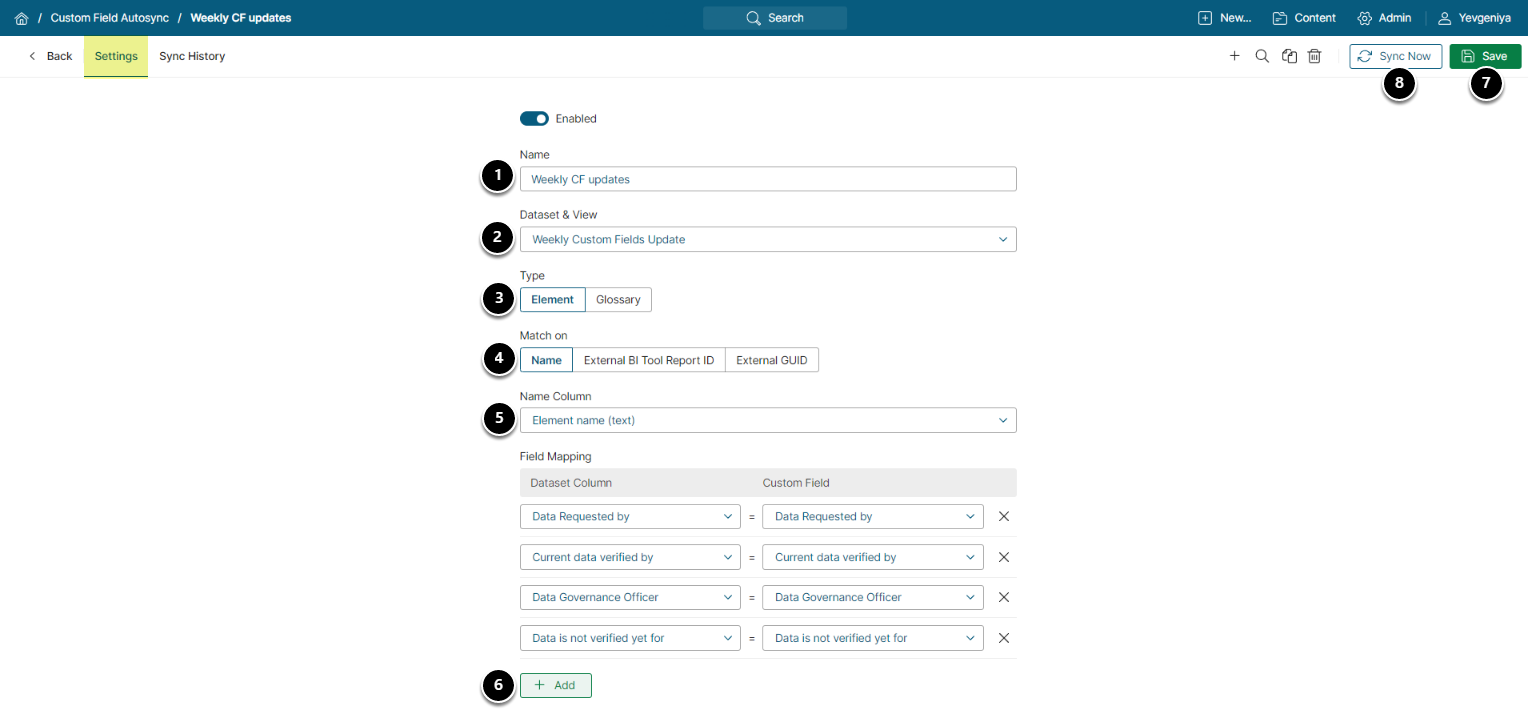Click the home icon in breadcrumb

[21, 18]
